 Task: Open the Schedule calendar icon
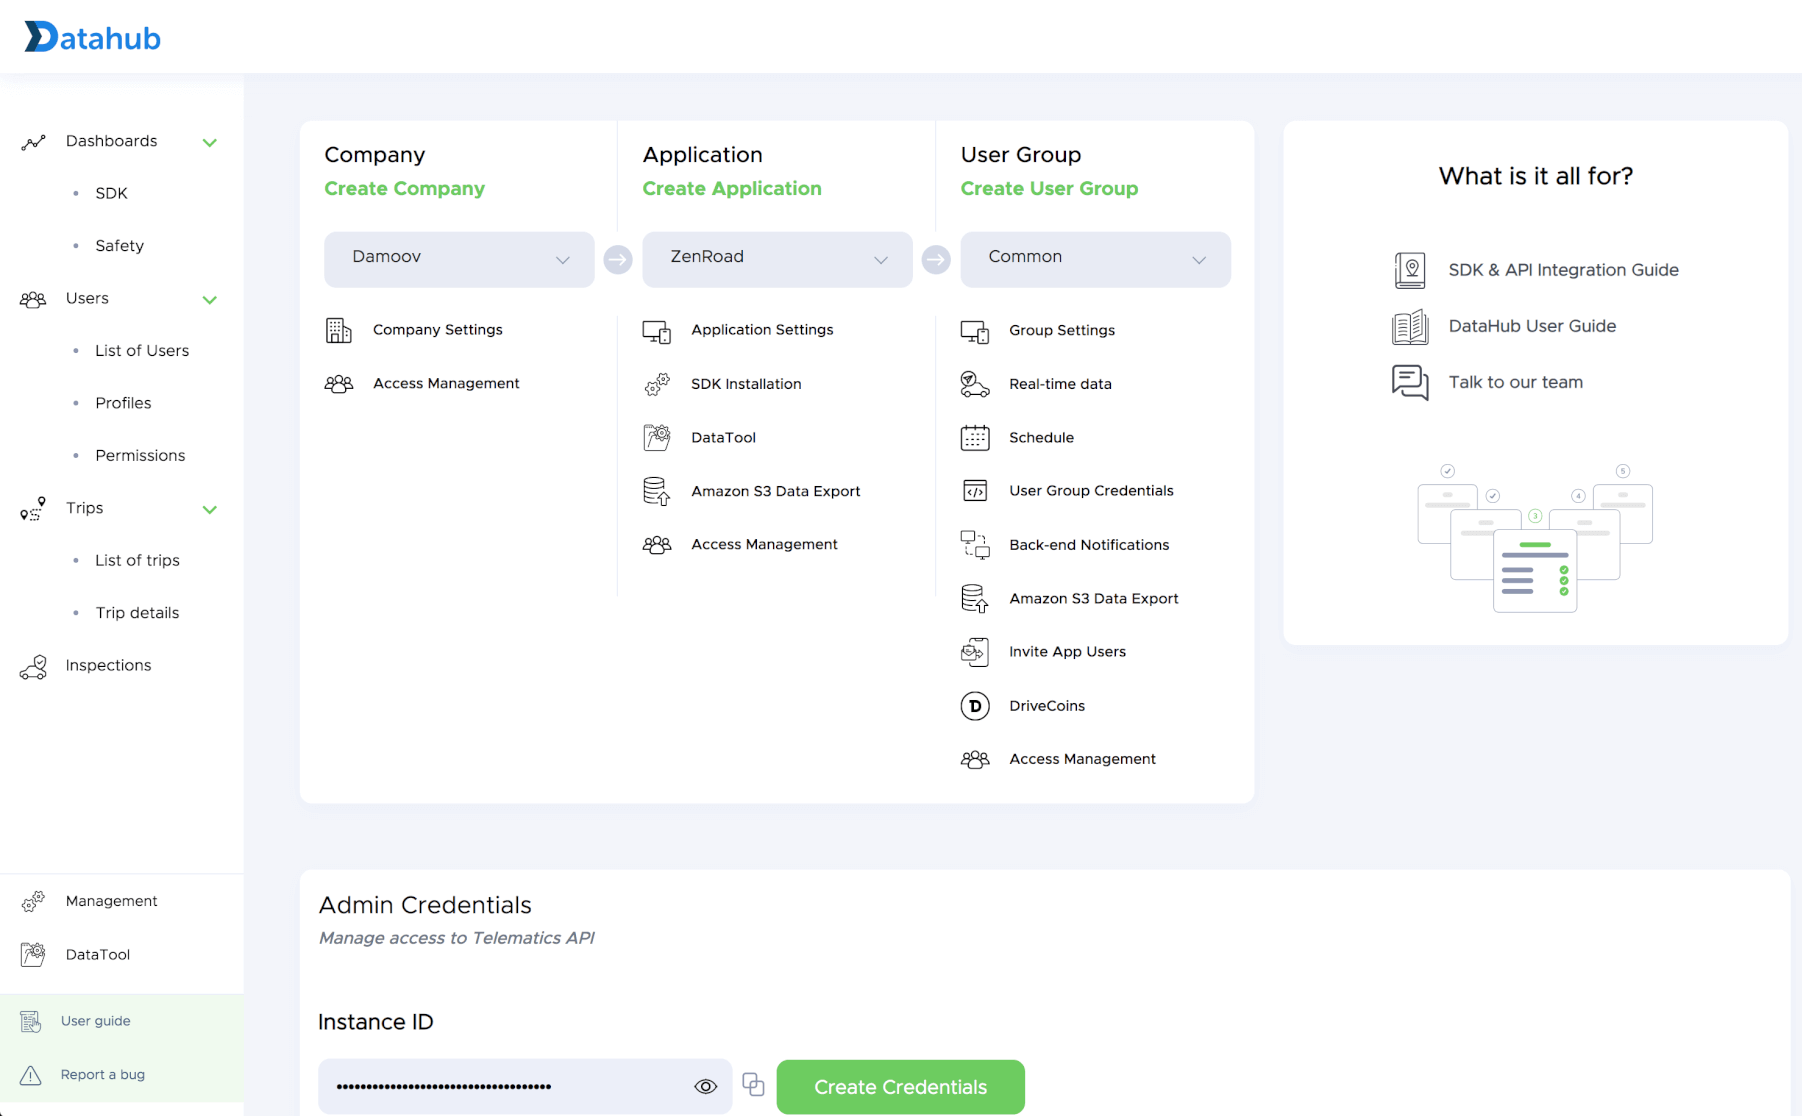pyautogui.click(x=973, y=437)
